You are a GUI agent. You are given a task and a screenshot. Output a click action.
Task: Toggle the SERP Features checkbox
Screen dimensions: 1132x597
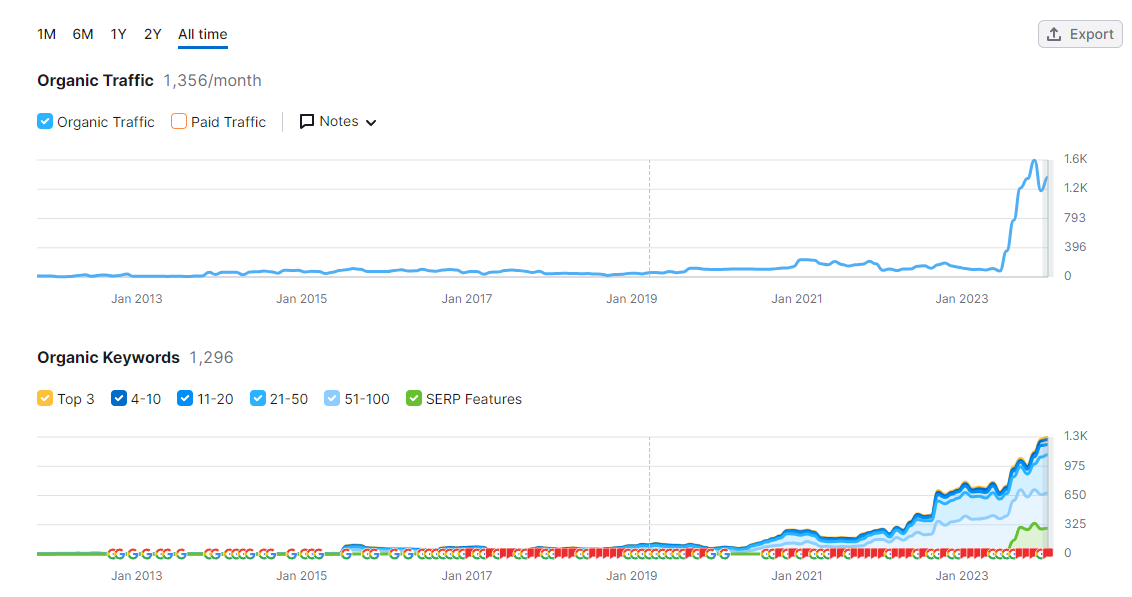tap(413, 398)
